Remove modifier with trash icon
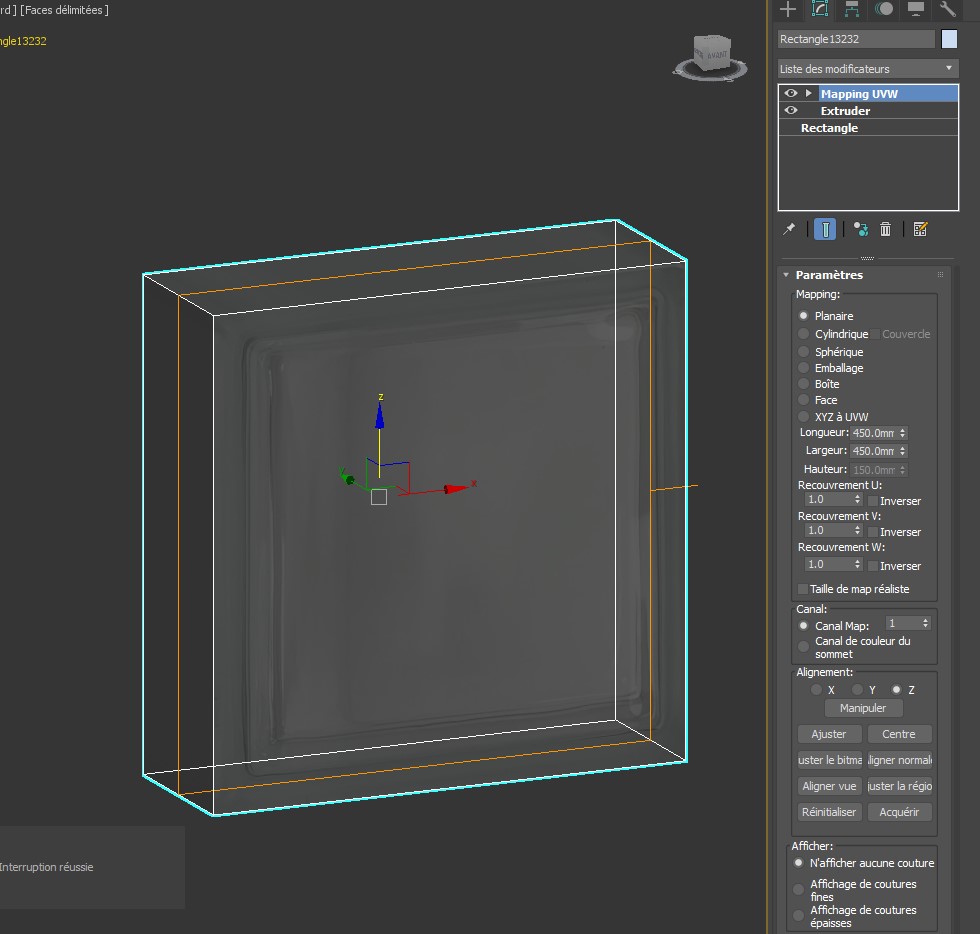 coord(885,229)
